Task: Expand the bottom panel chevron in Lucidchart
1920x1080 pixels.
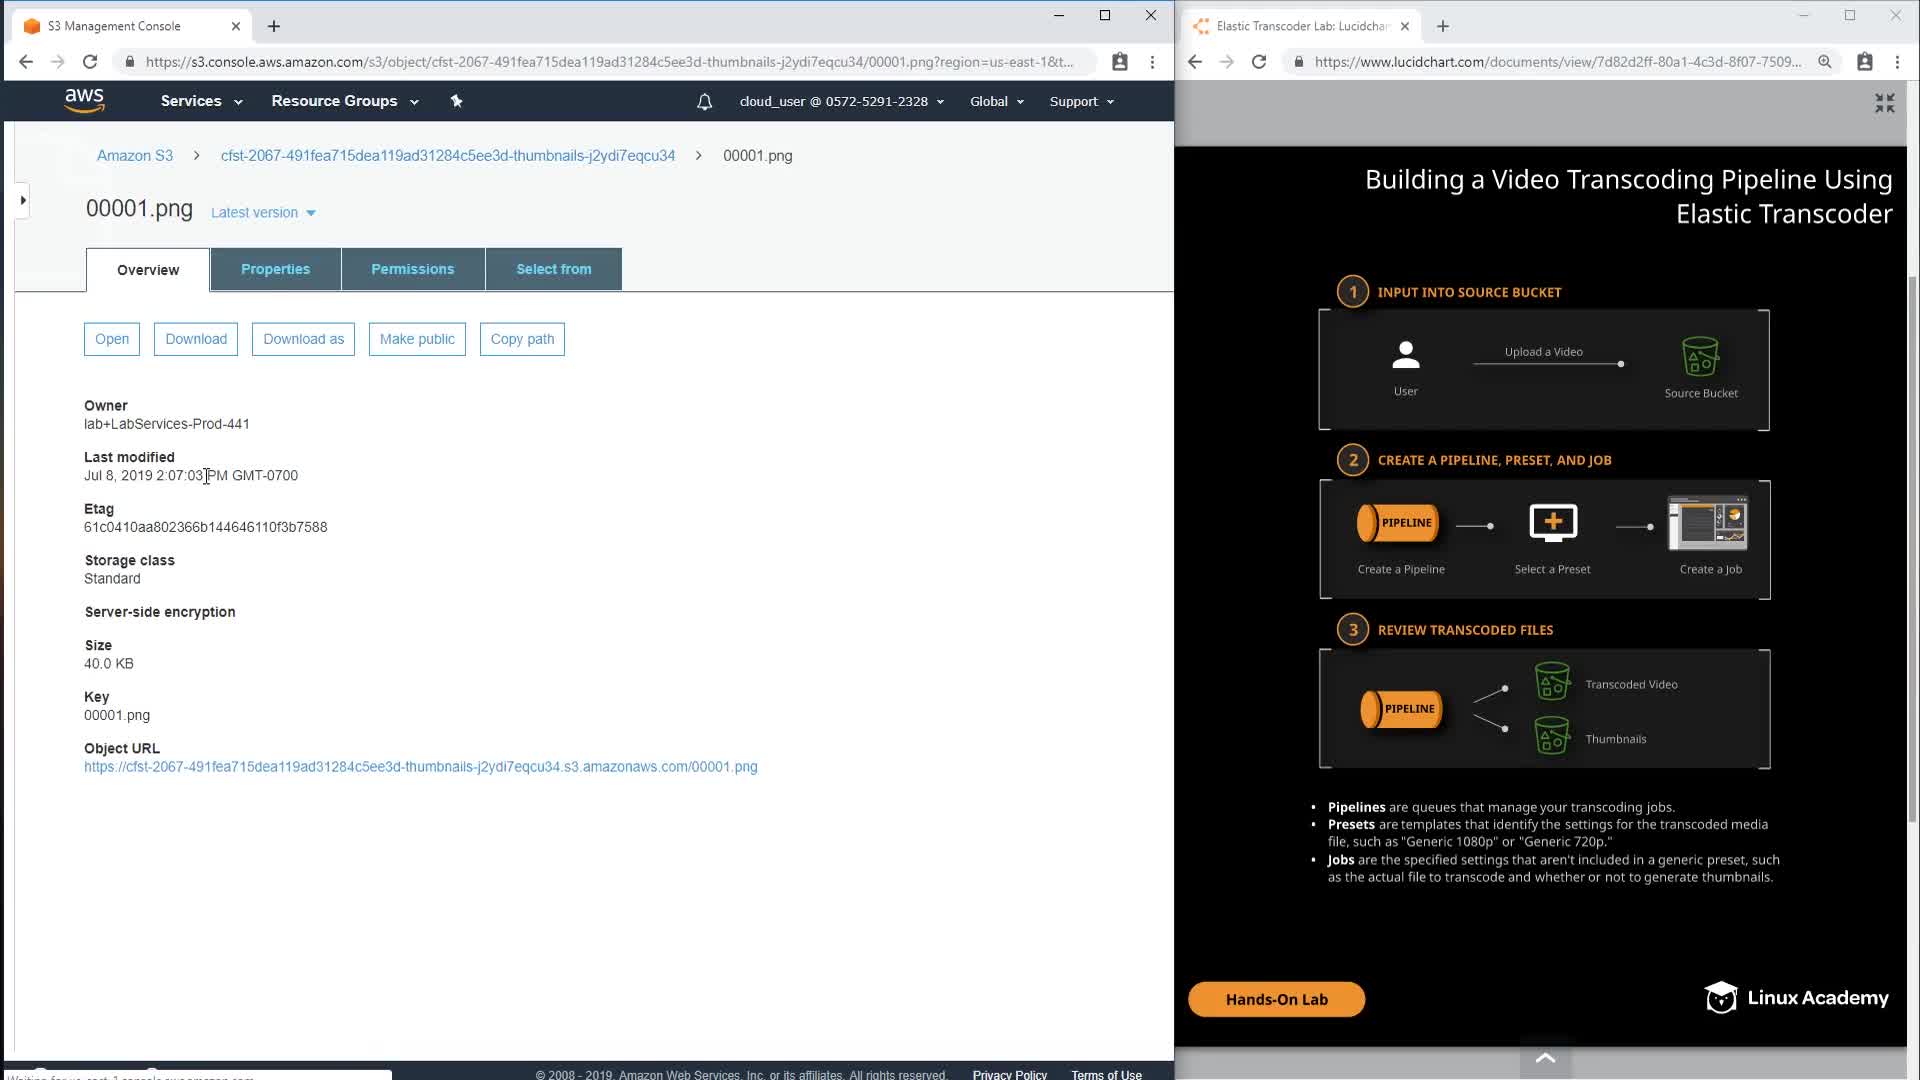Action: click(1545, 1058)
